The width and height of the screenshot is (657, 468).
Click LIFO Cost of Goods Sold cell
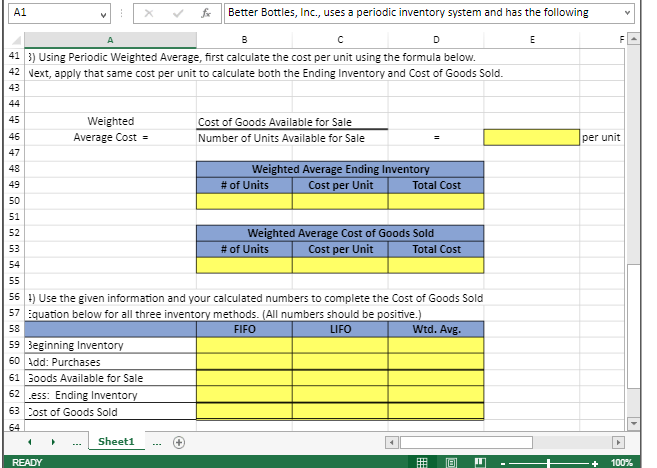tap(340, 411)
